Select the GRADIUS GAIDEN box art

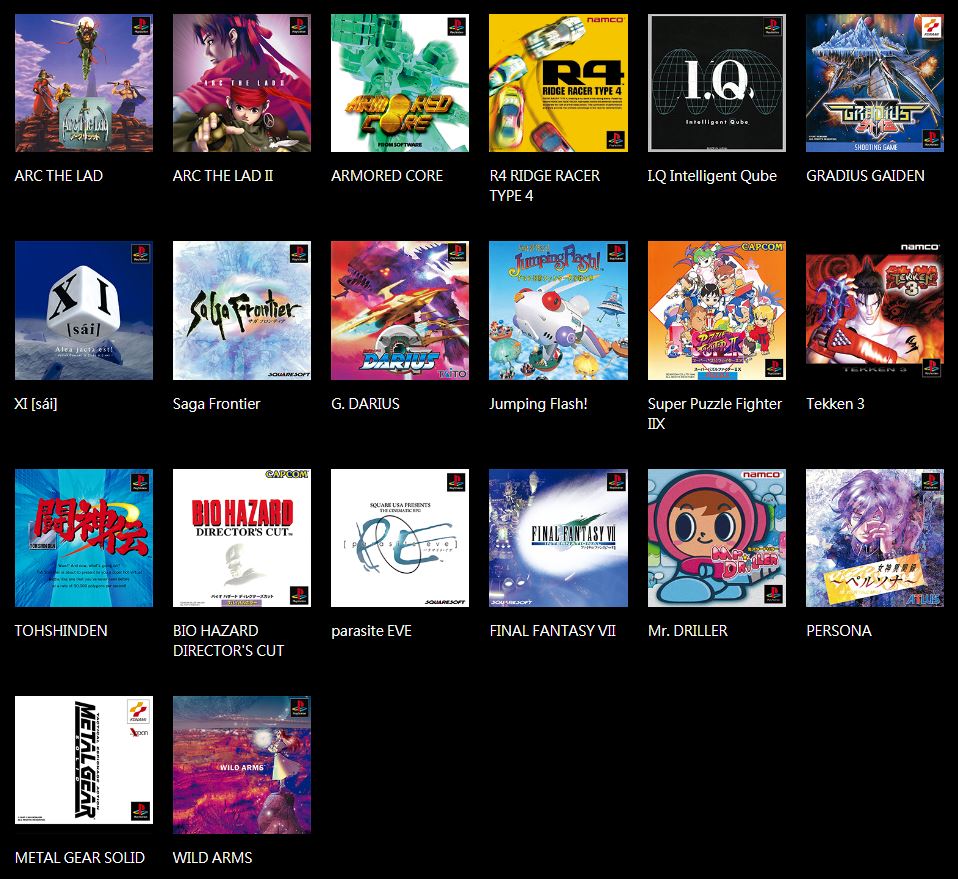pos(874,82)
